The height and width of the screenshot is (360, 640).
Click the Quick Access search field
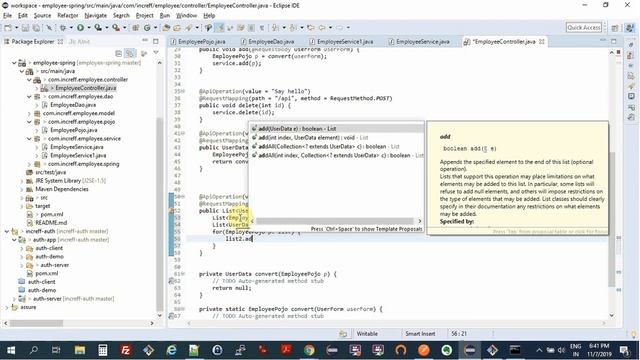tap(584, 27)
